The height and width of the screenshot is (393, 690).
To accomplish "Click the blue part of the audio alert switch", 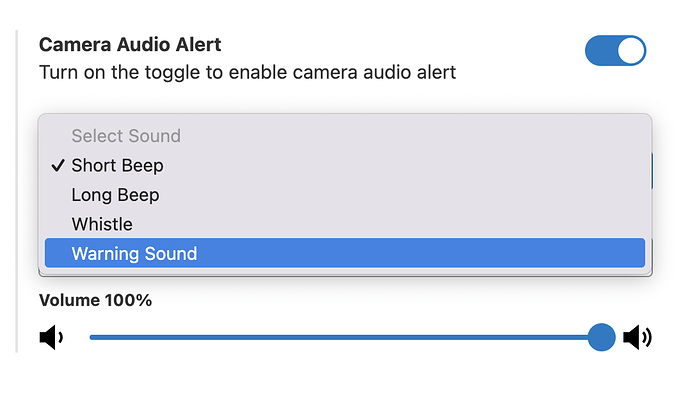I will click(601, 51).
